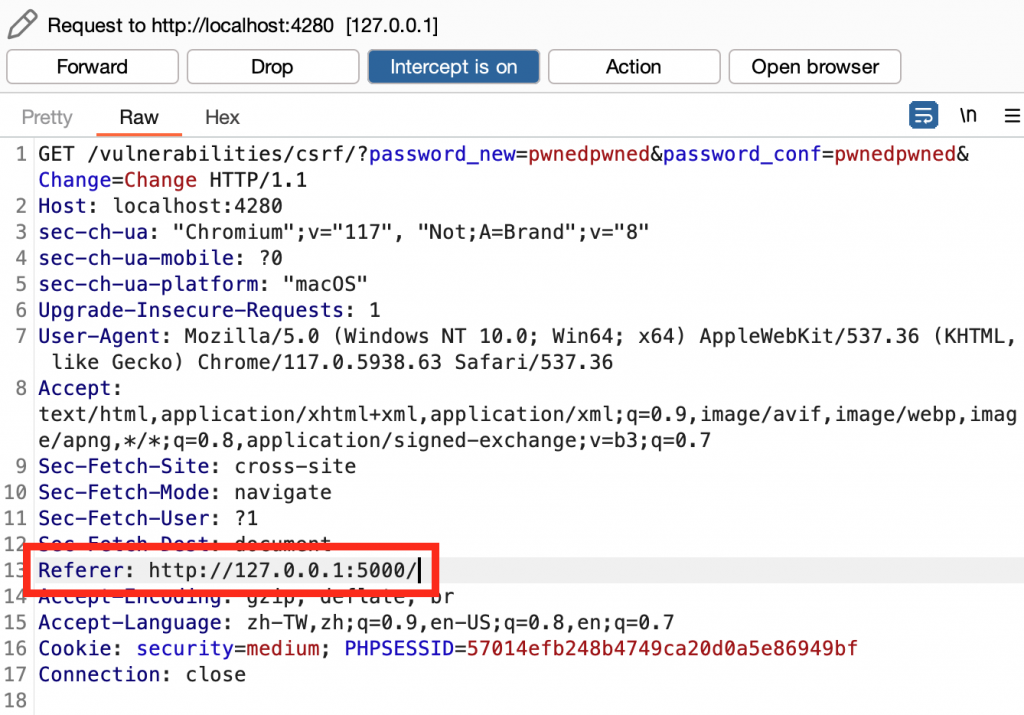Click the Drop button

[x=273, y=67]
